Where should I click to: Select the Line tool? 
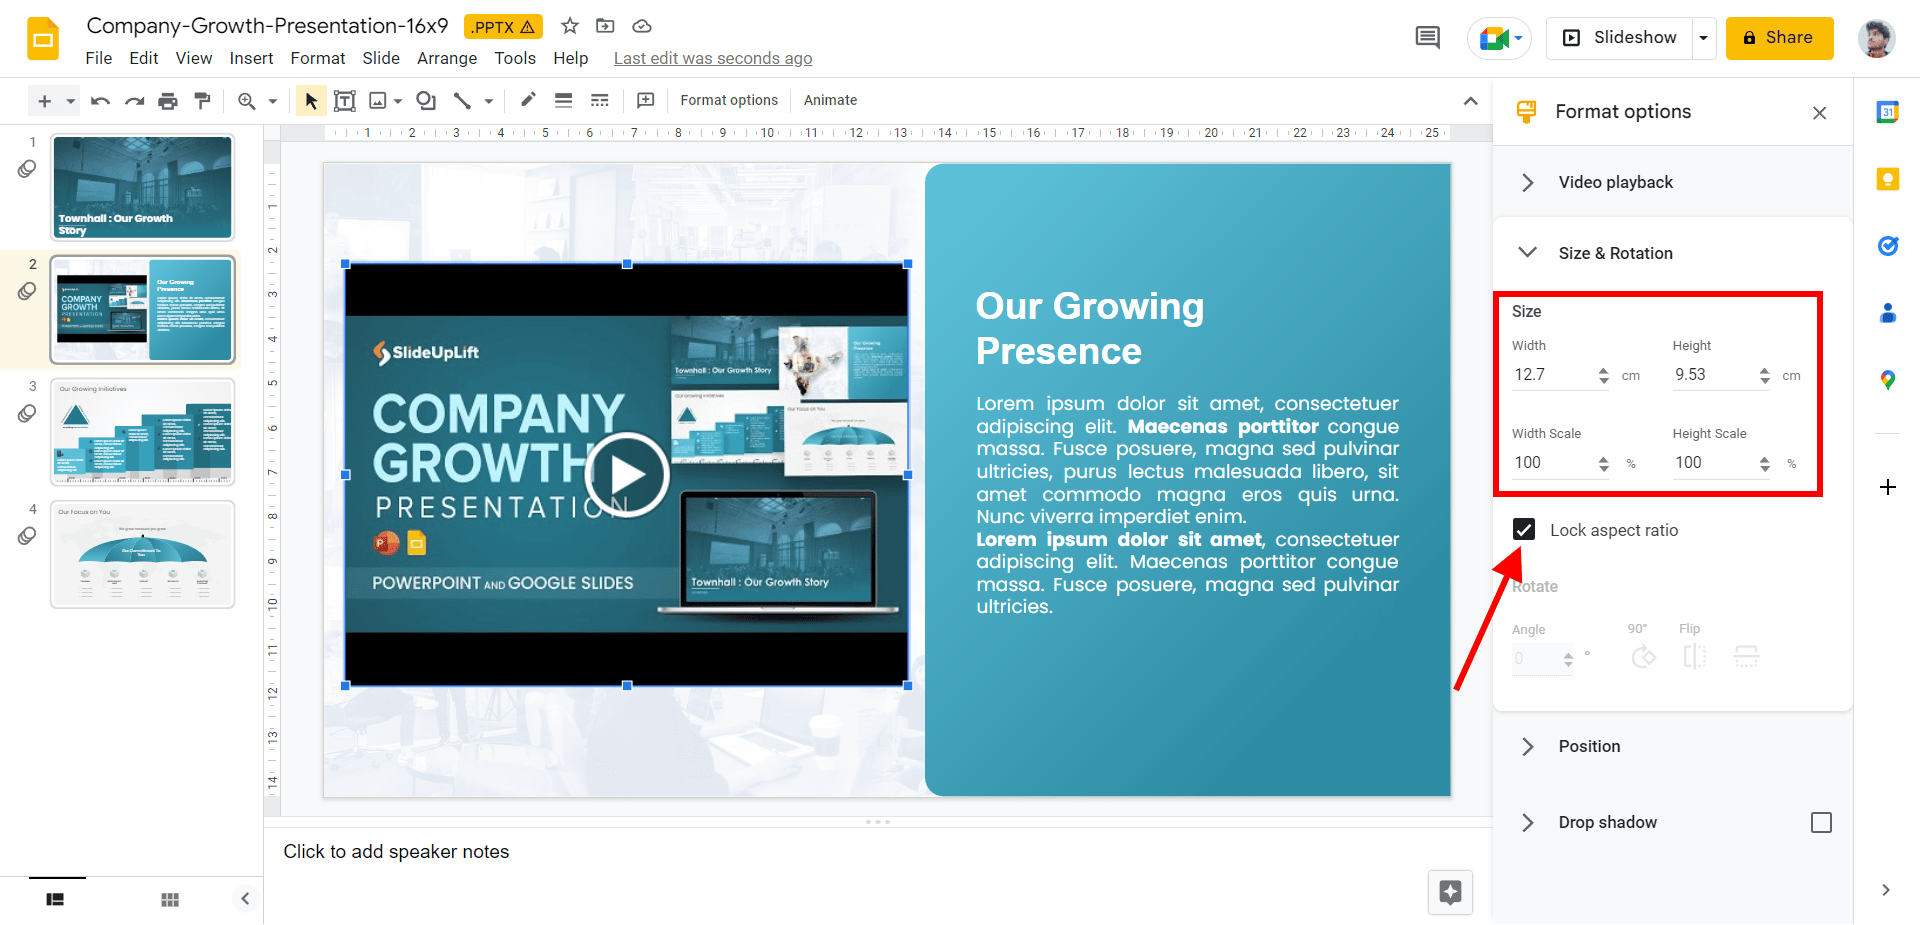(x=463, y=100)
